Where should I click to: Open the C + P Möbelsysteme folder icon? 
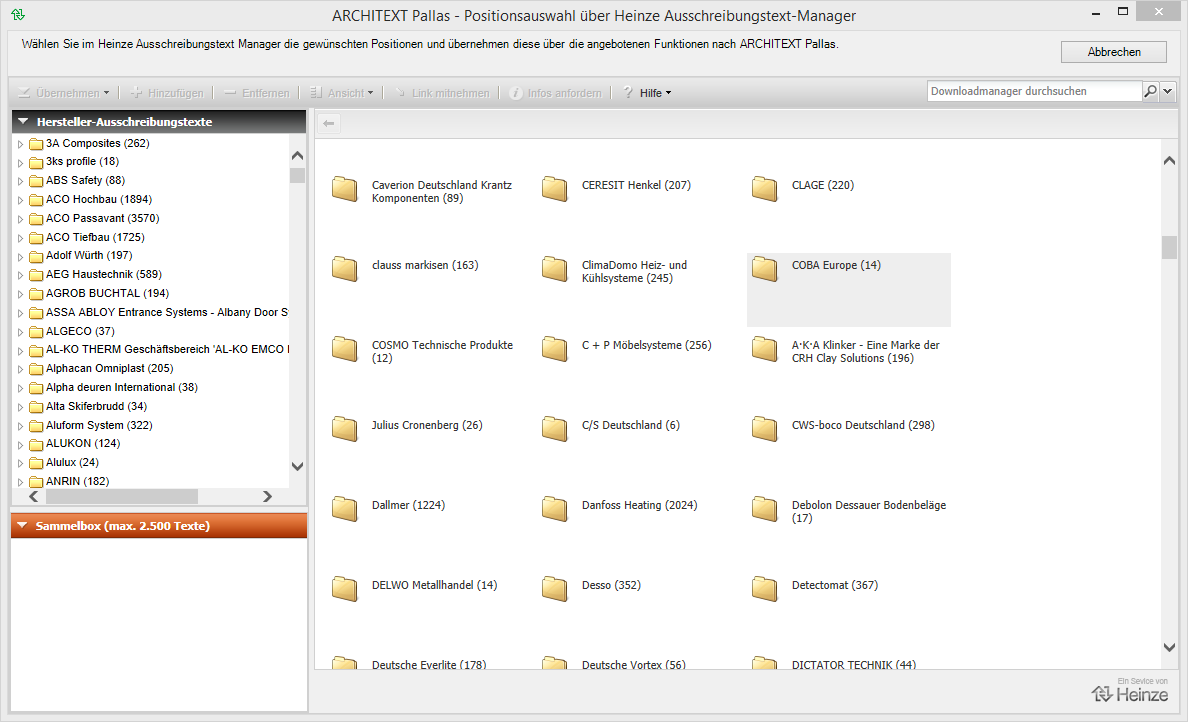[x=555, y=348]
